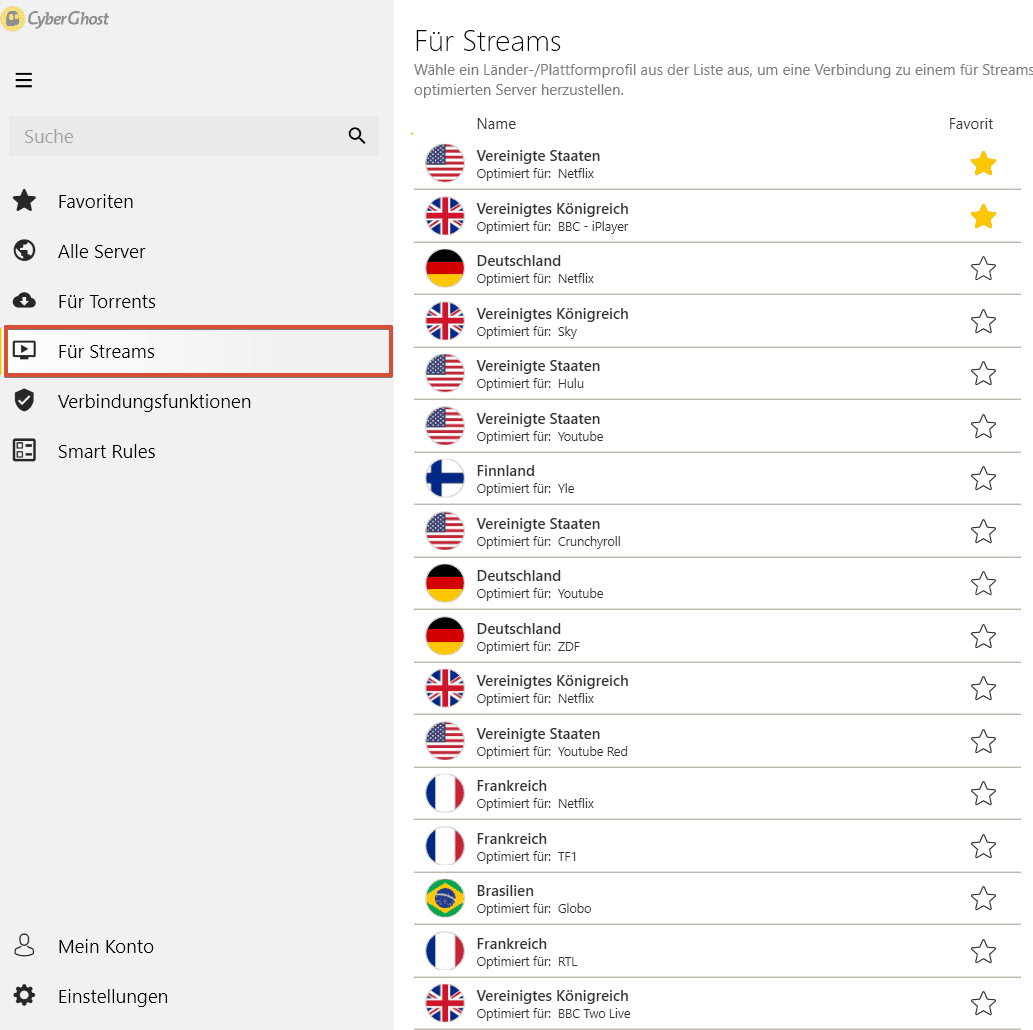Click French flag for RTL server
The image size is (1033, 1030).
tap(445, 951)
